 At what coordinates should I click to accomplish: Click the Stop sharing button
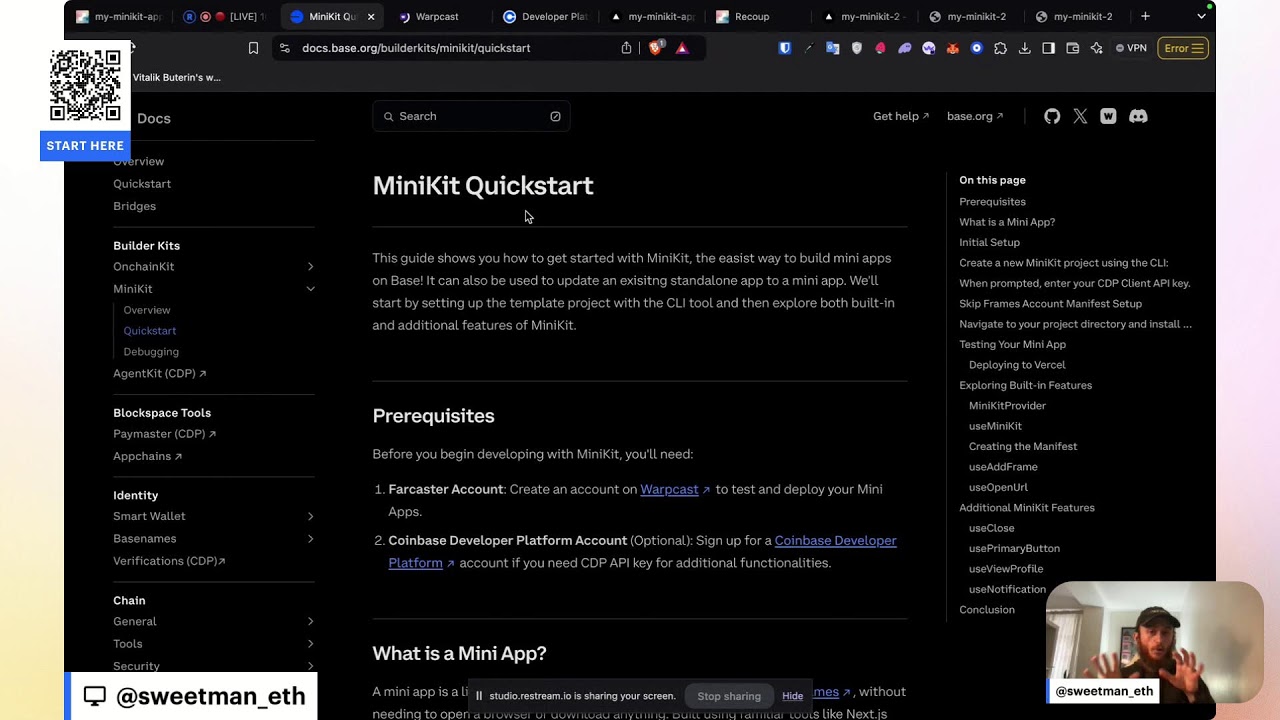(728, 696)
